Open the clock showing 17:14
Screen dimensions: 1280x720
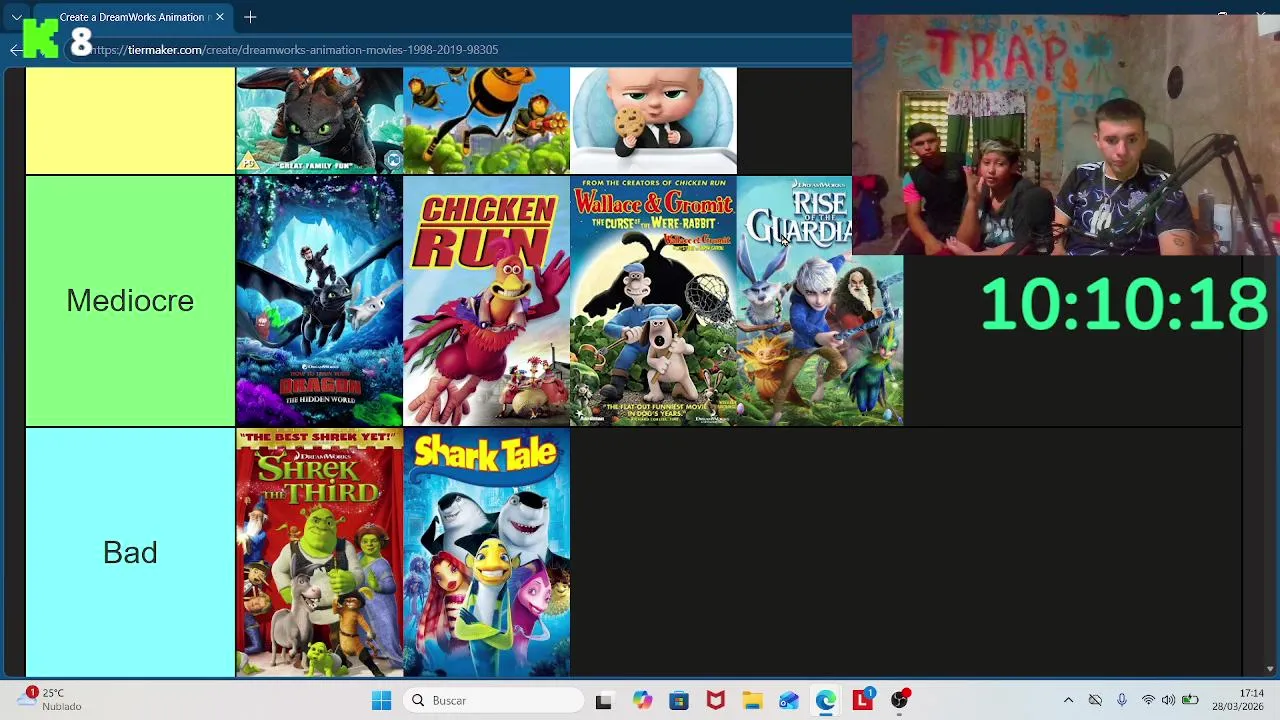[x=1238, y=700]
